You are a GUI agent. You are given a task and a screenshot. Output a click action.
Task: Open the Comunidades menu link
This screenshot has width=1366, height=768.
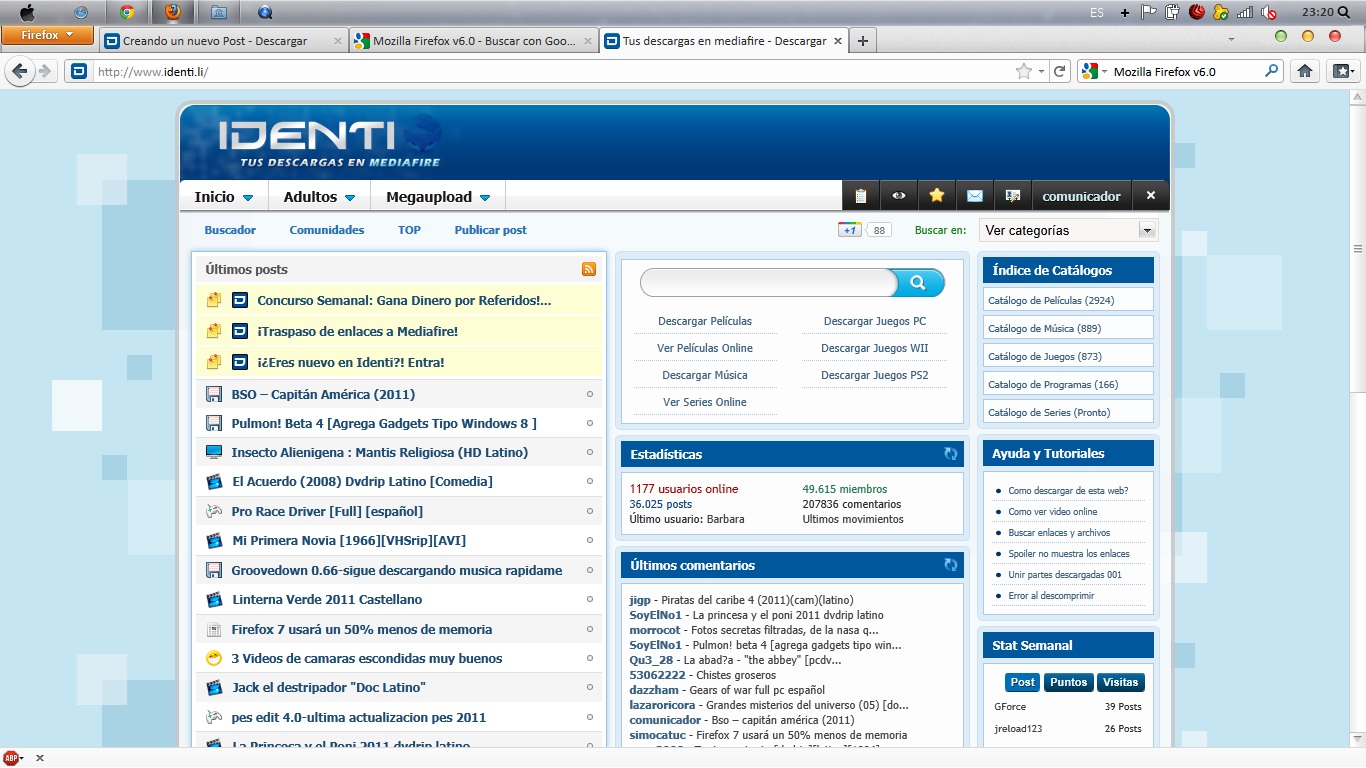point(327,230)
